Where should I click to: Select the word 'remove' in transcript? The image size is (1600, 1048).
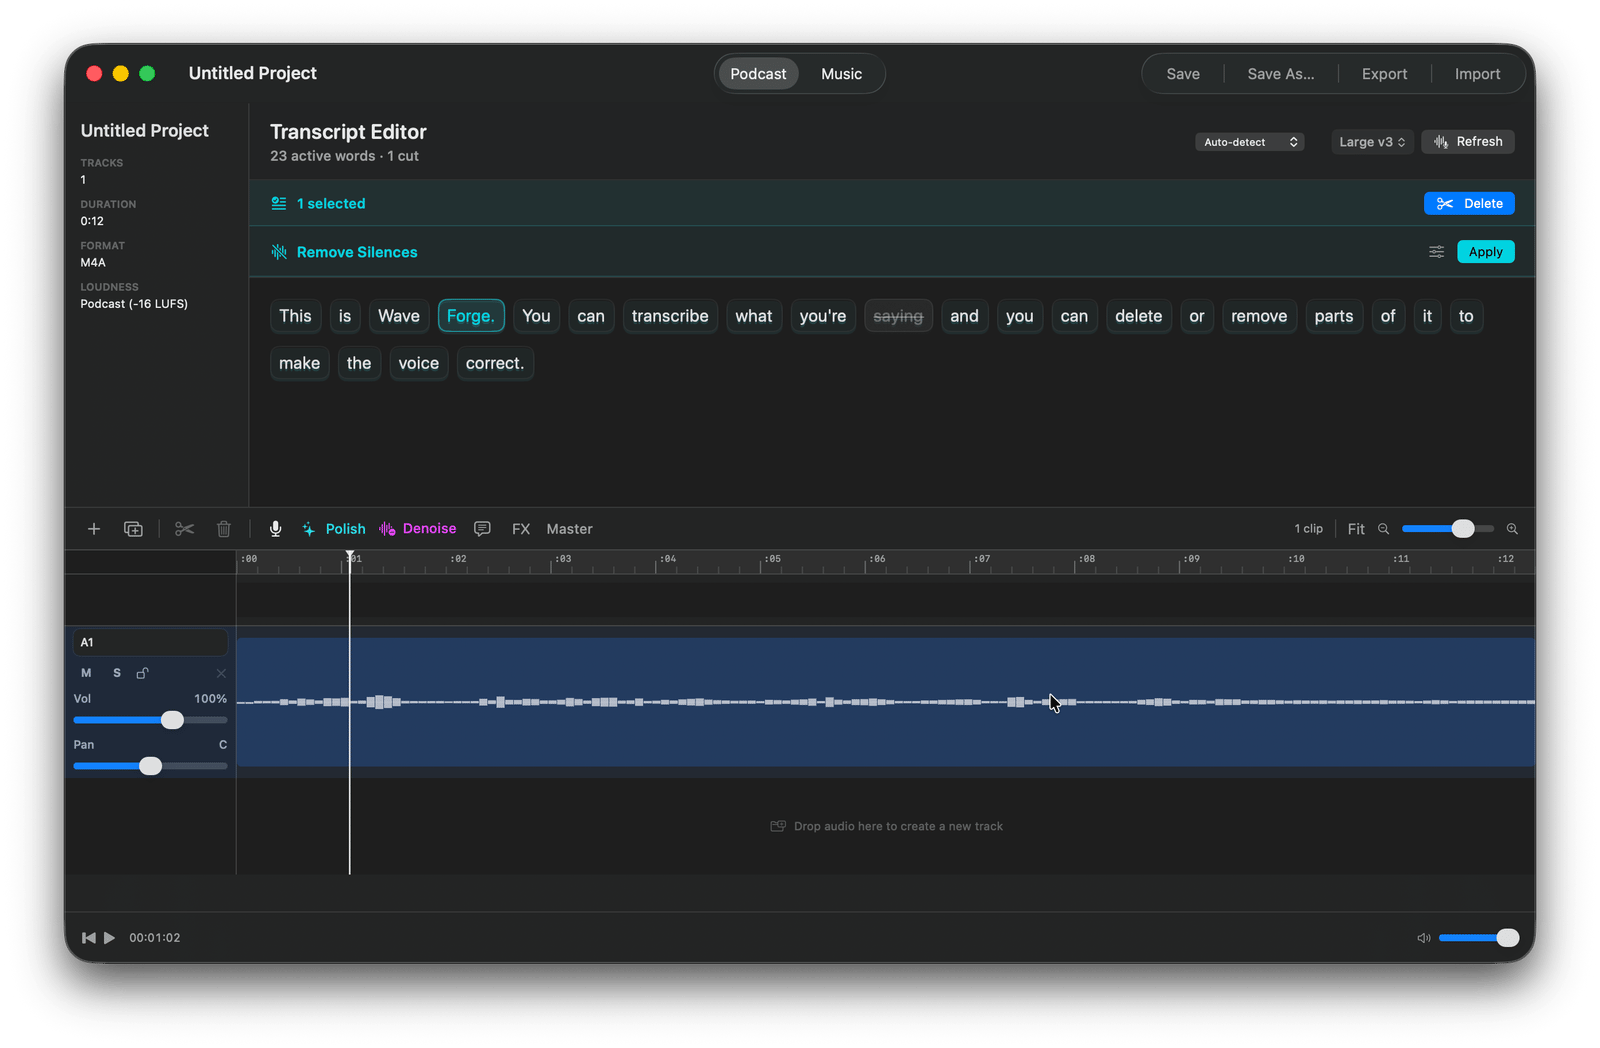click(1259, 316)
